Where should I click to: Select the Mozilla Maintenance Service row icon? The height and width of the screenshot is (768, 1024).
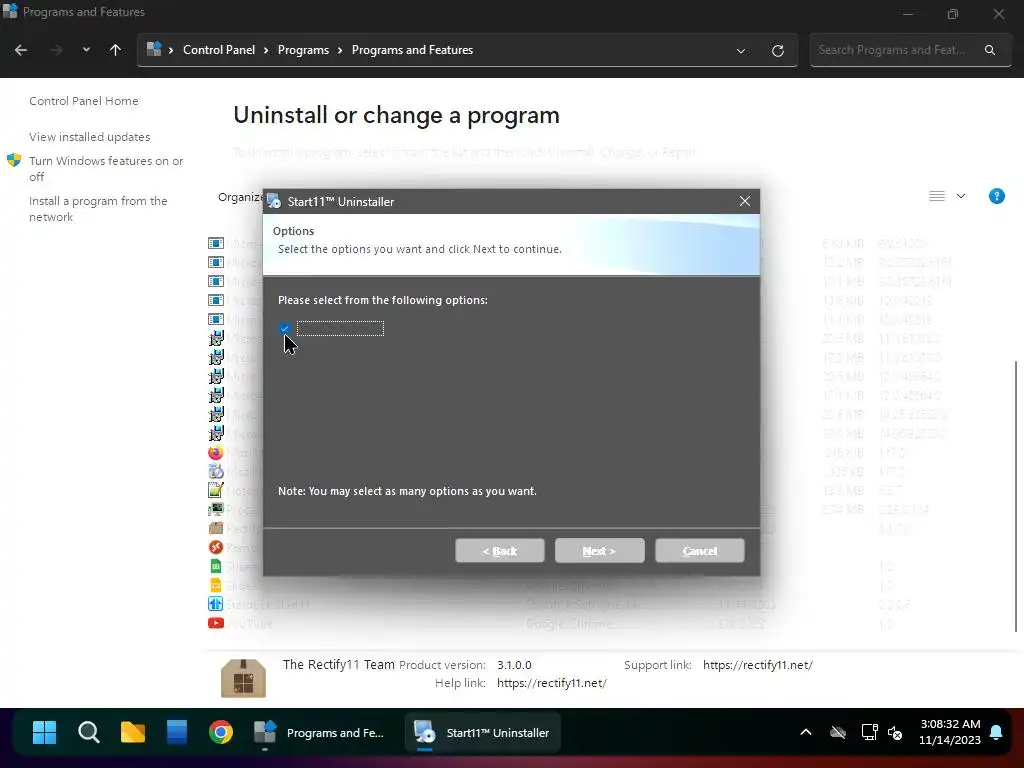[216, 471]
